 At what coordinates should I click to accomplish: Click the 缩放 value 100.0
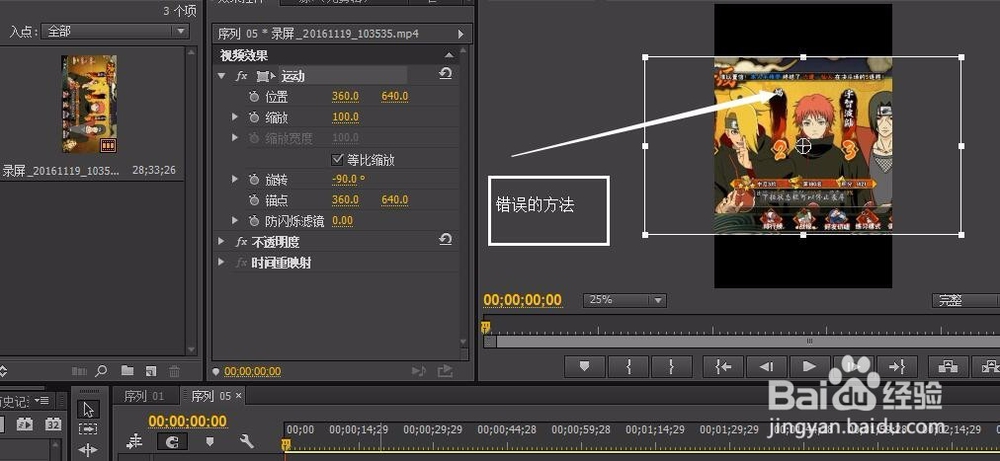[345, 117]
